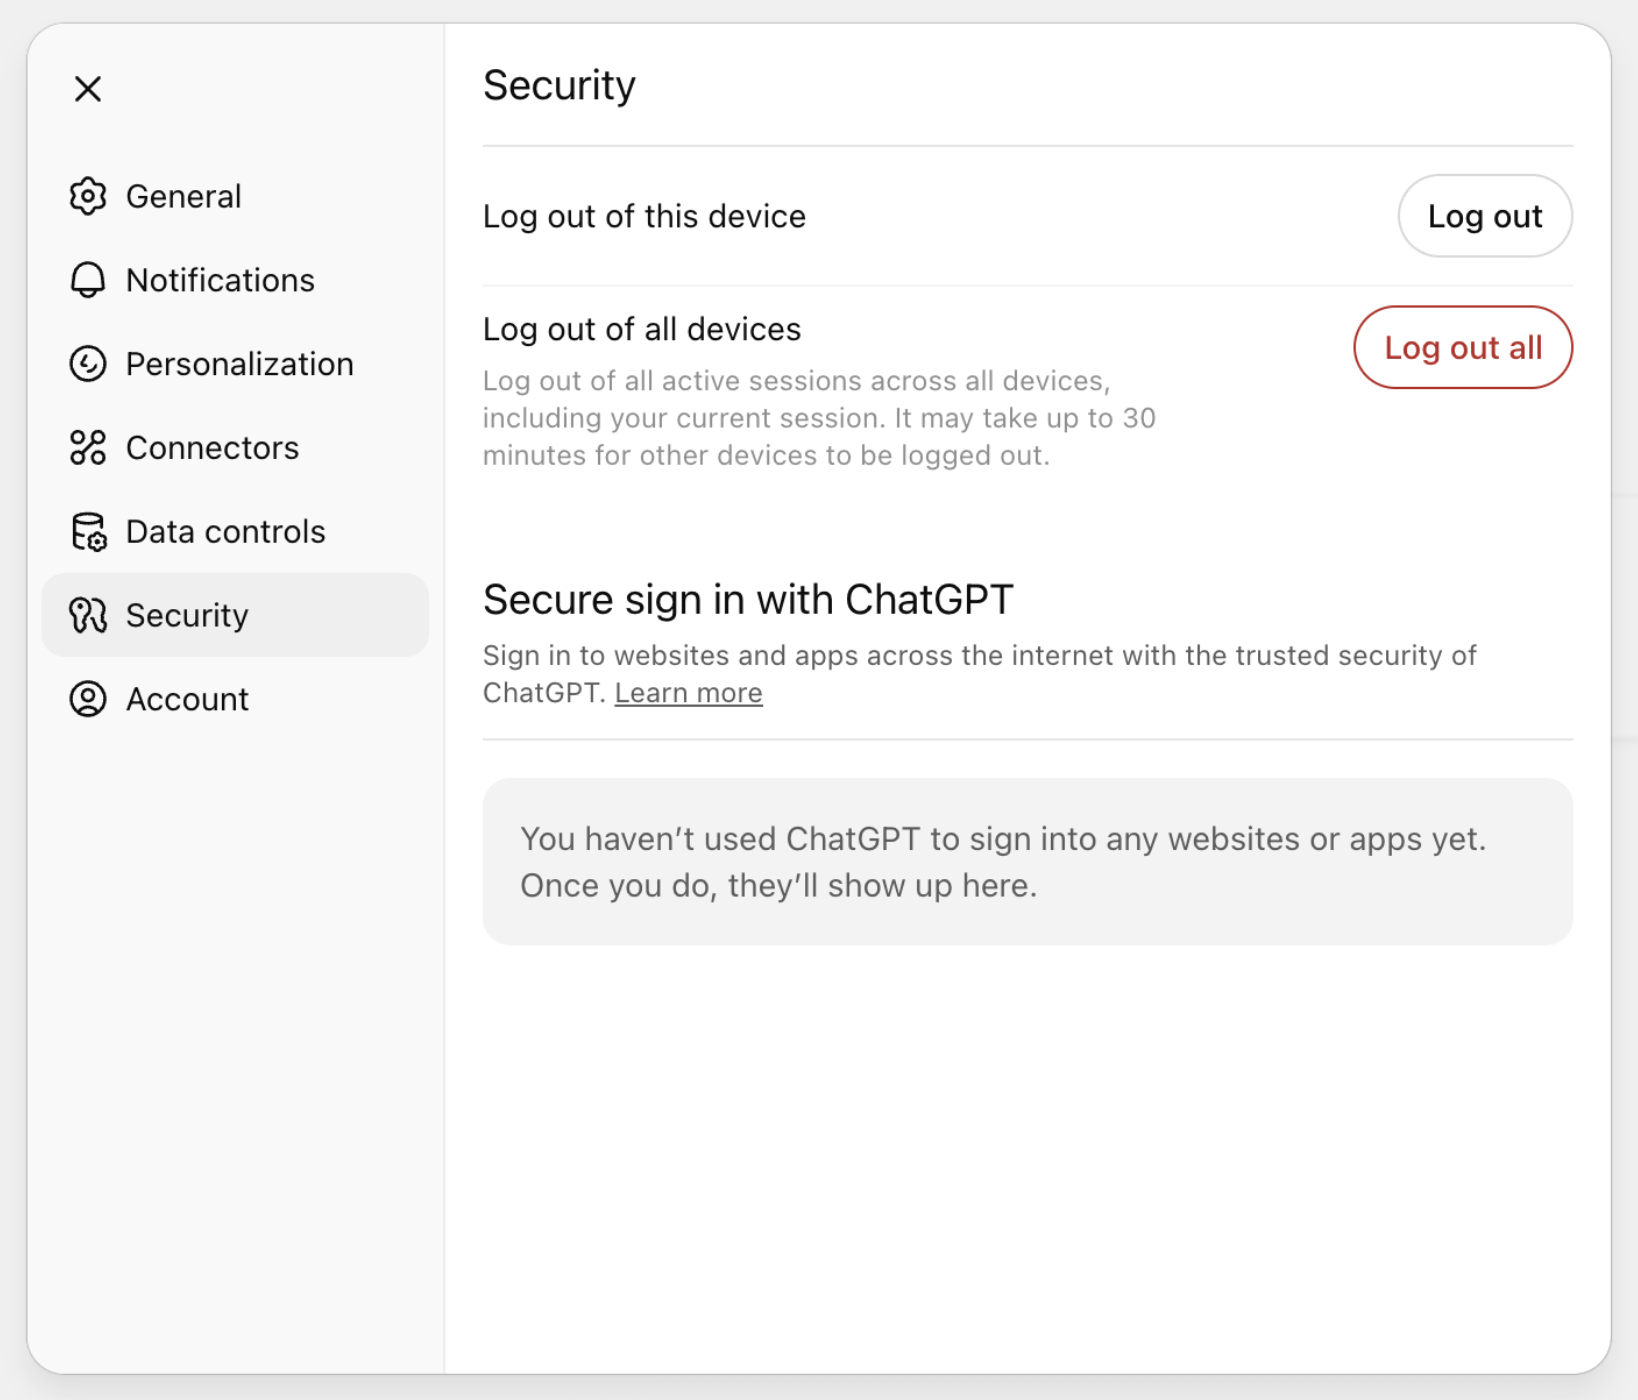Open the Account settings page
Screen dimensions: 1638x1400
click(188, 699)
